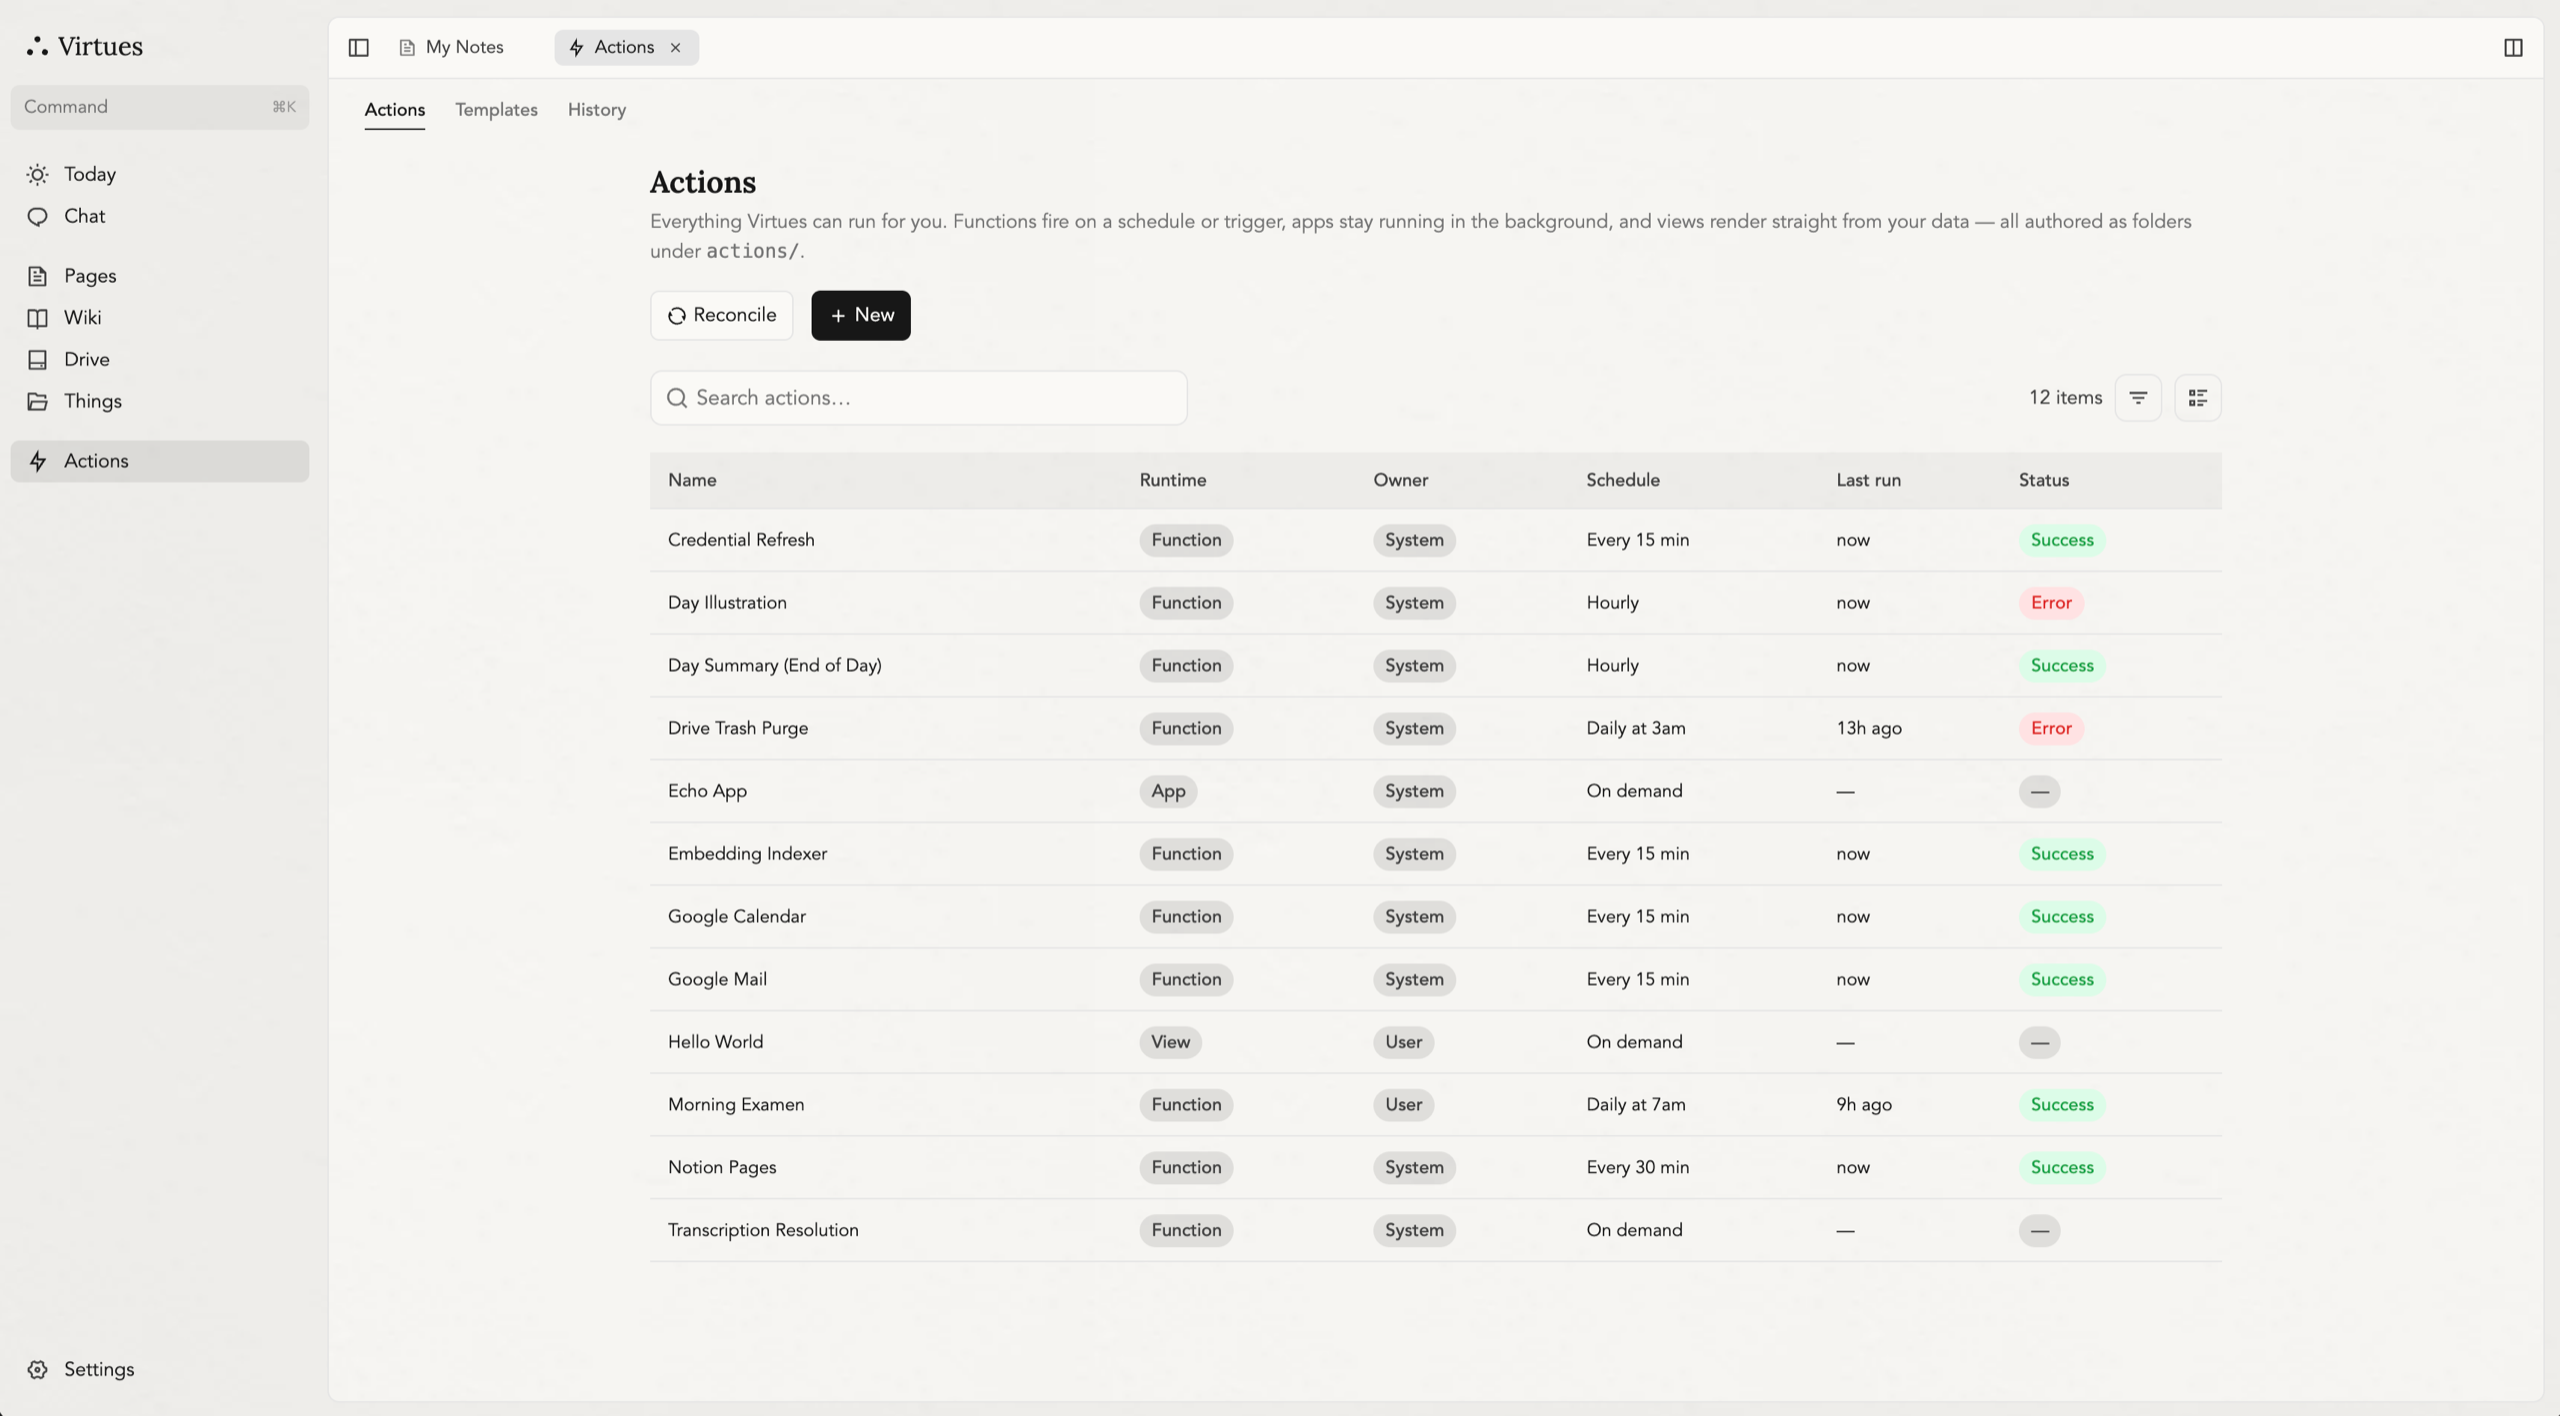Click the User owner badge for Hello World
This screenshot has height=1416, width=2560.
[1403, 1042]
